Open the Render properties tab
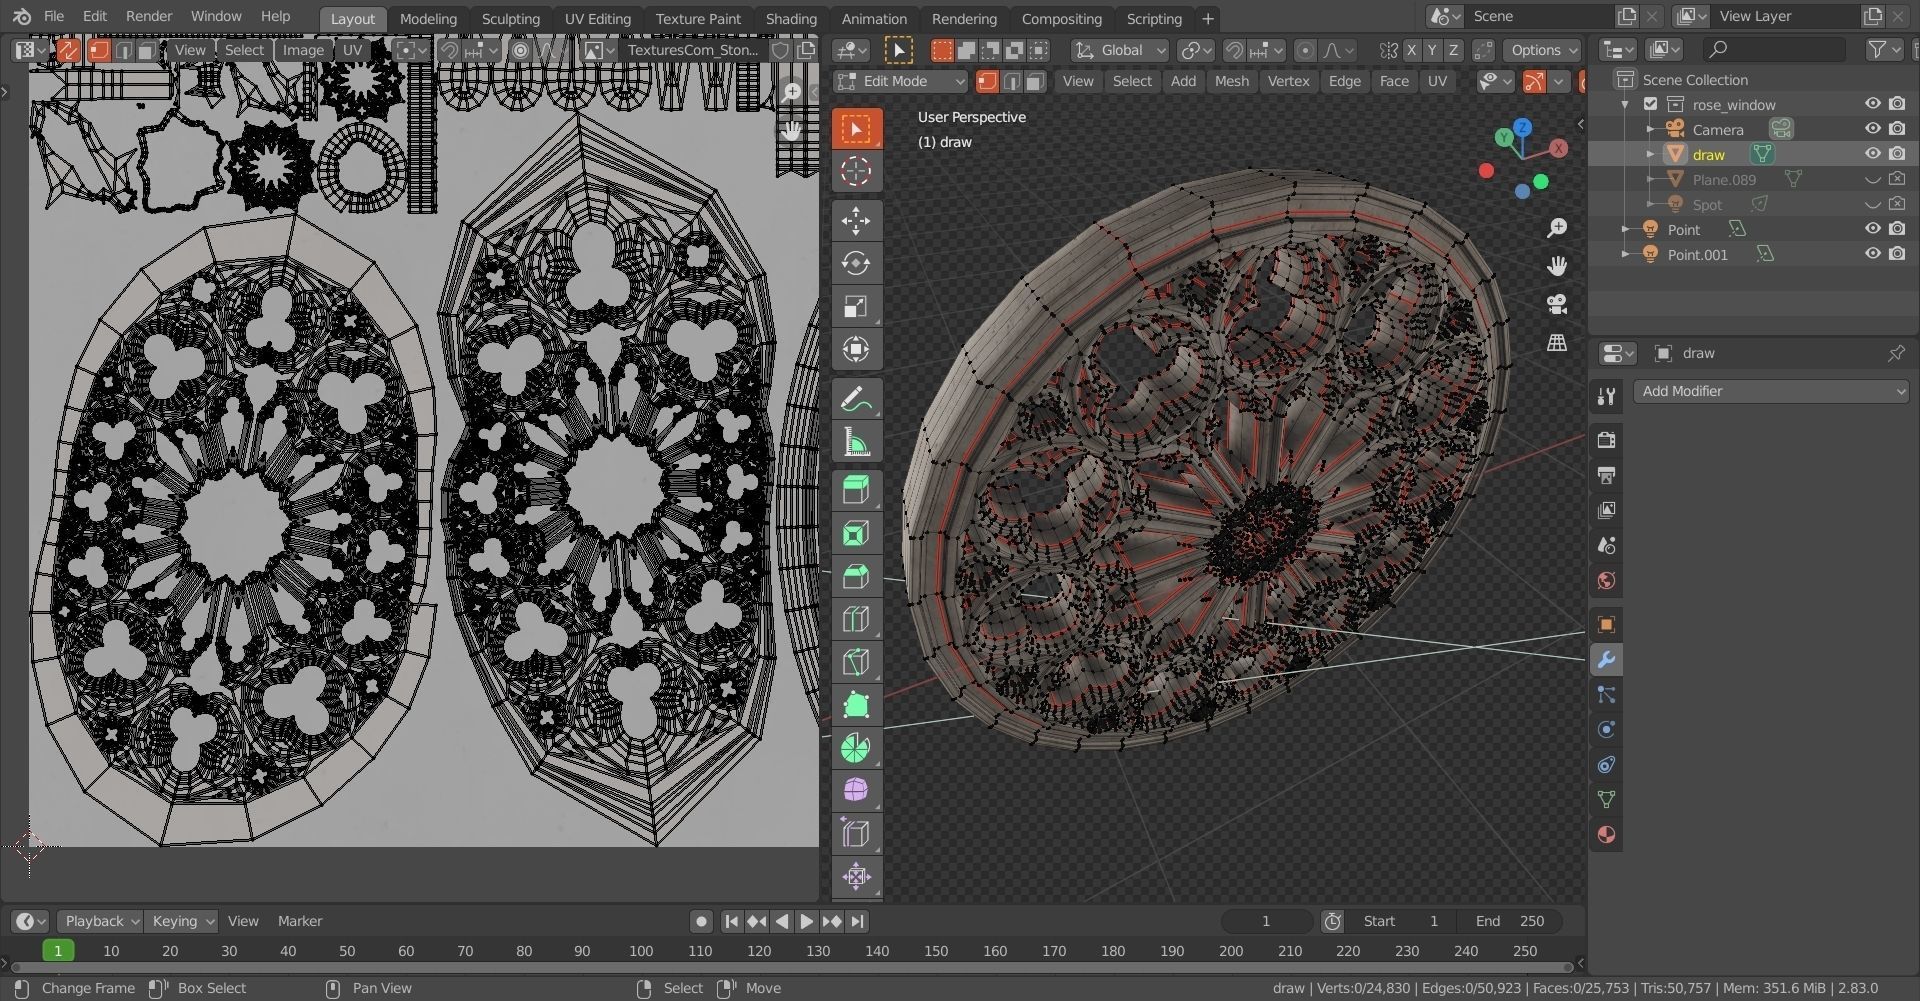This screenshot has height=1001, width=1920. (x=1606, y=440)
